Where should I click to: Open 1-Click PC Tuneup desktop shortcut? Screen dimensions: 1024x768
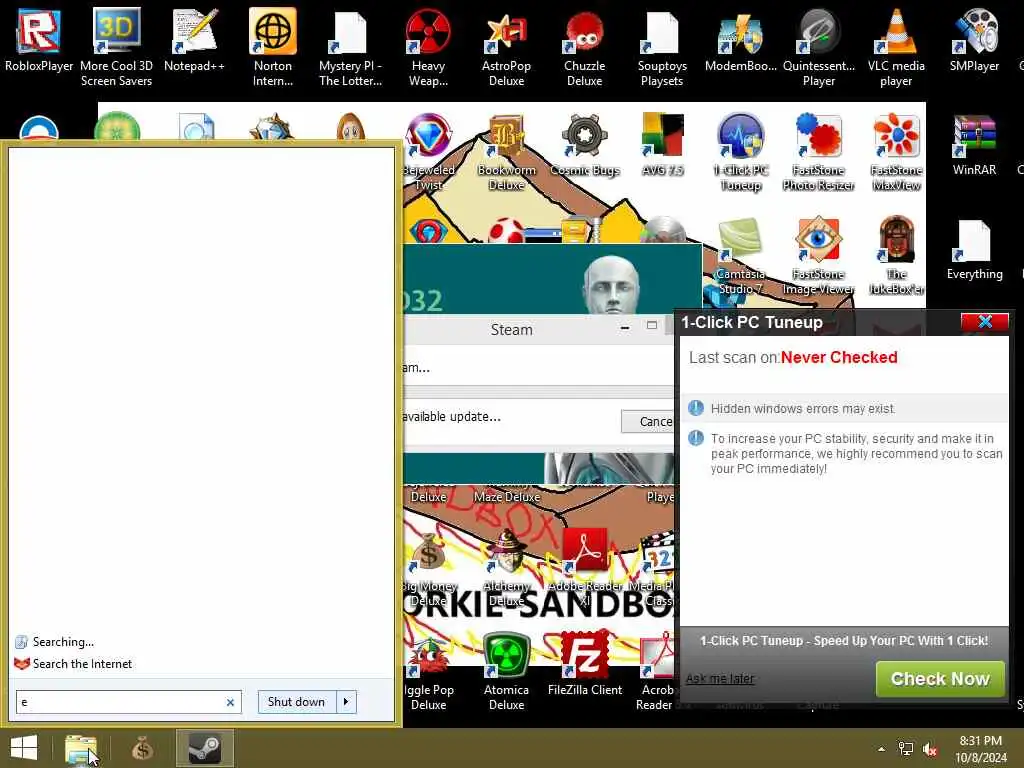[741, 152]
